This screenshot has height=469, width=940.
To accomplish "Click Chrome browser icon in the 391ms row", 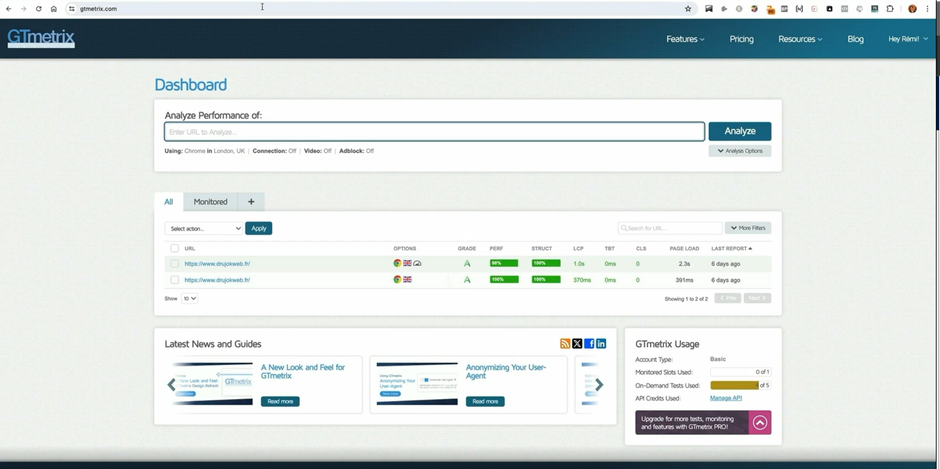I will (x=397, y=279).
